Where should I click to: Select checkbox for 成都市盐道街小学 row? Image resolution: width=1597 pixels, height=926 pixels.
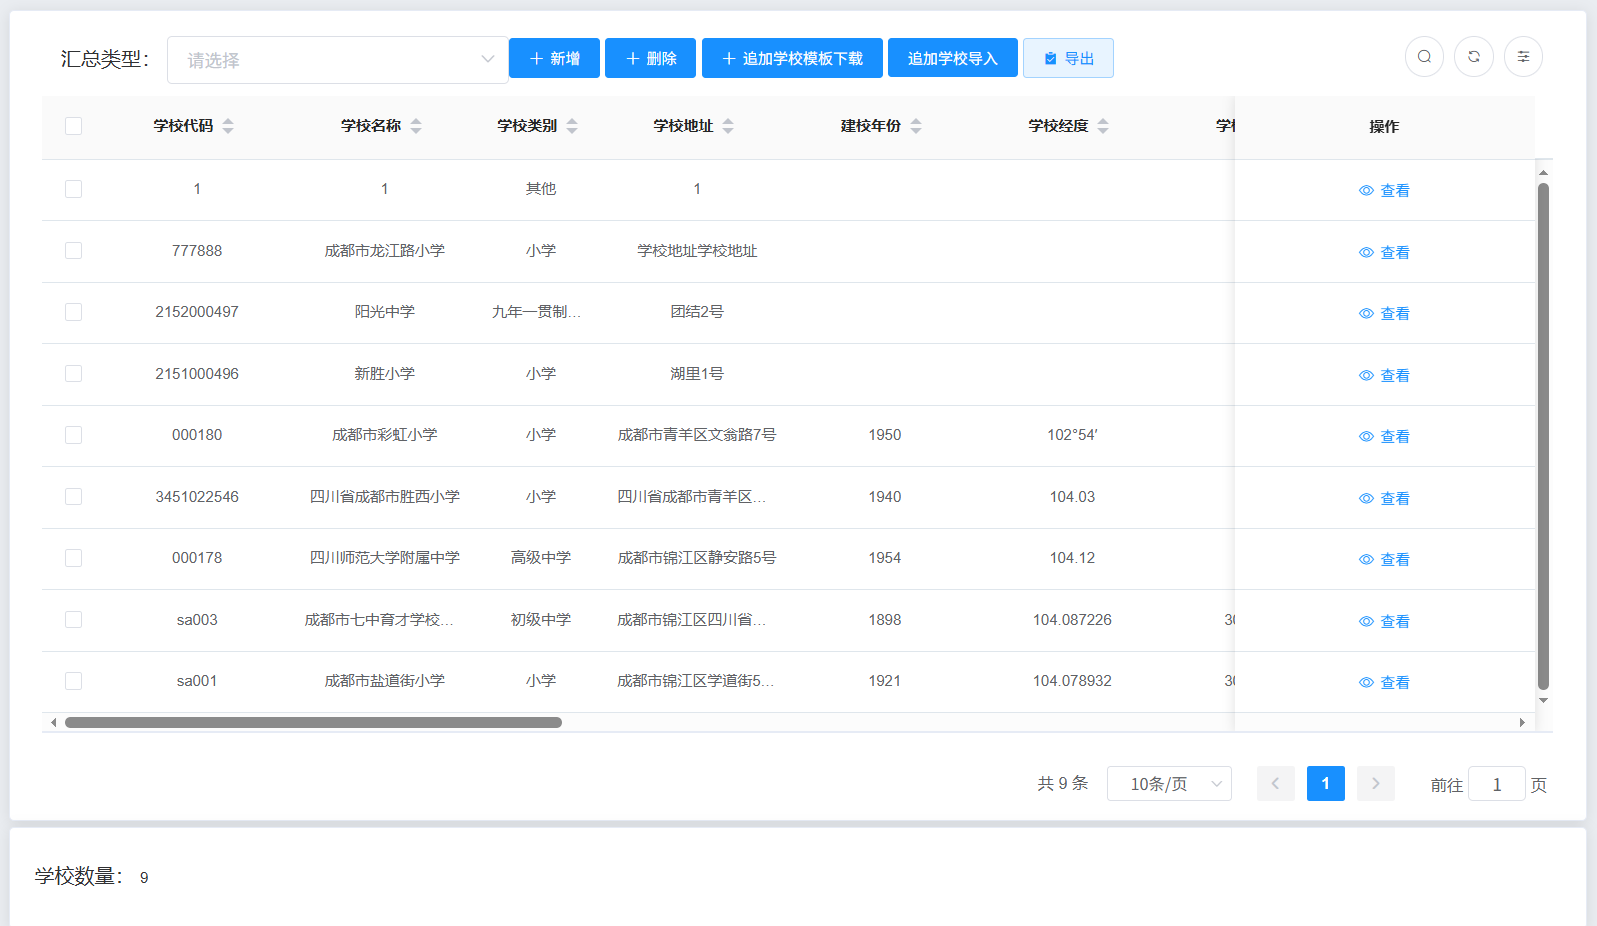point(73,681)
